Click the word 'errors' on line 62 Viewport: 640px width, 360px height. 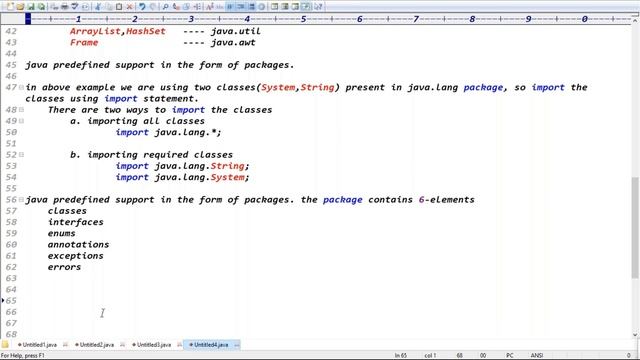click(x=64, y=267)
